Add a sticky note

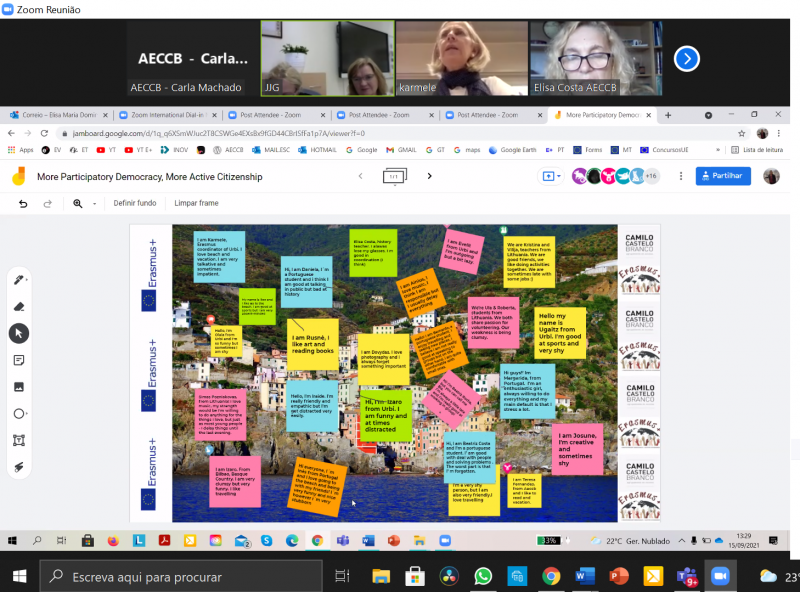pyautogui.click(x=19, y=360)
